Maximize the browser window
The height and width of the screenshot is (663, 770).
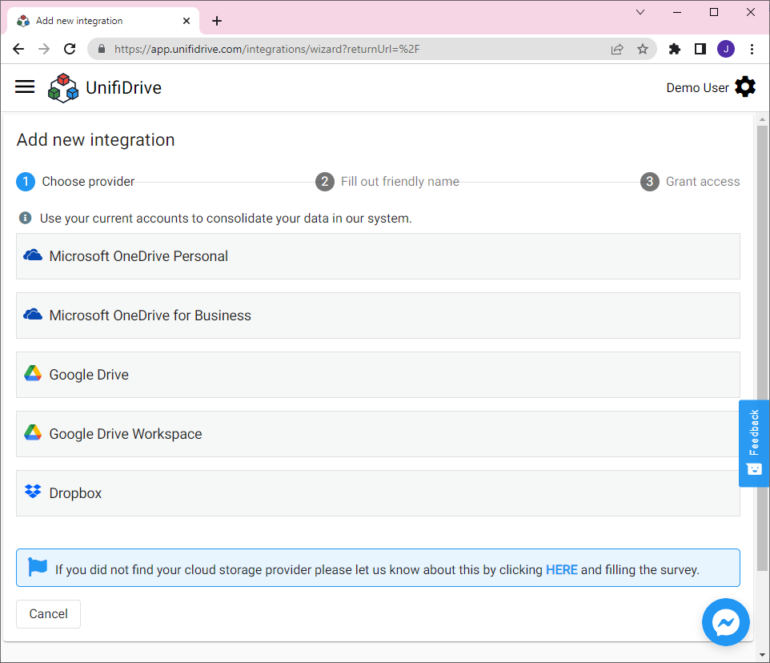pos(714,12)
